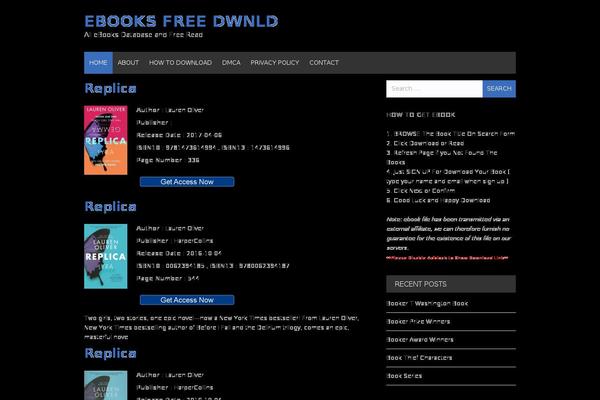The image size is (600, 400).
Task: Click Publisher HarperCollins line in second entry
Action: tap(174, 241)
